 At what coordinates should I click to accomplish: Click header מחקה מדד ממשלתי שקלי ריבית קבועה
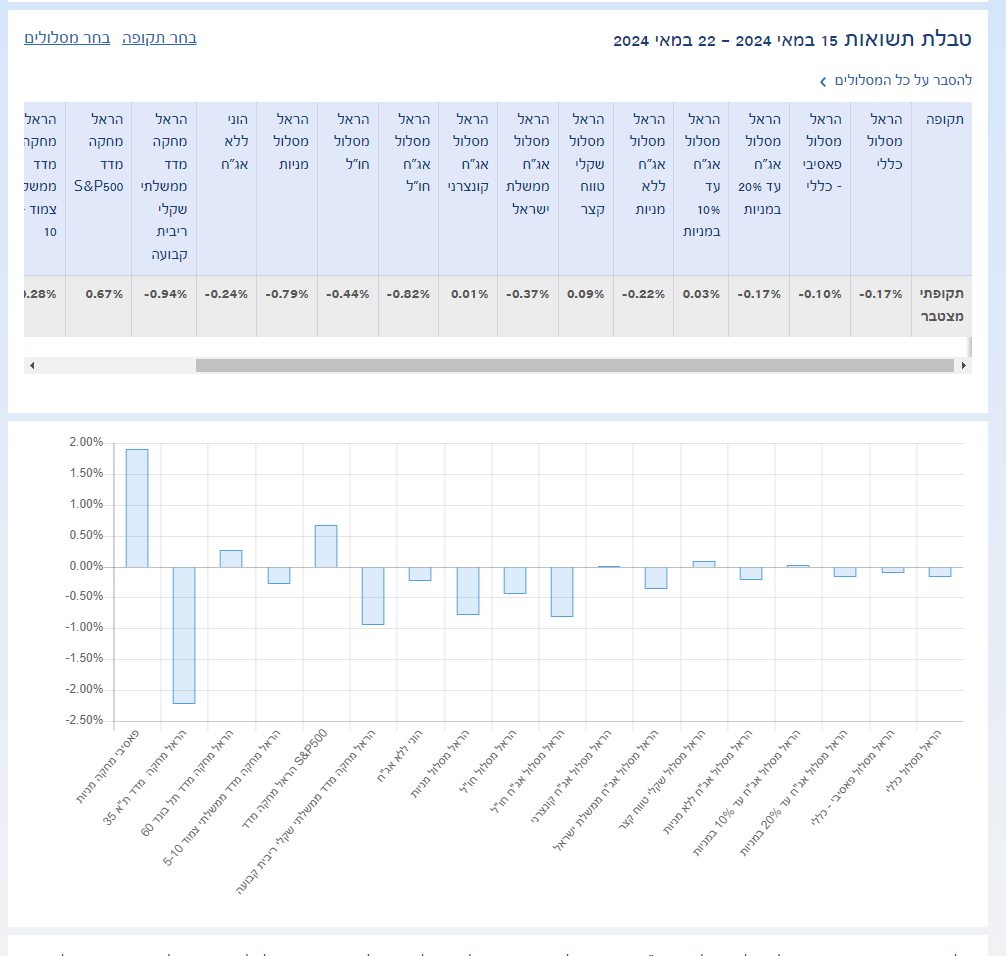coord(164,189)
